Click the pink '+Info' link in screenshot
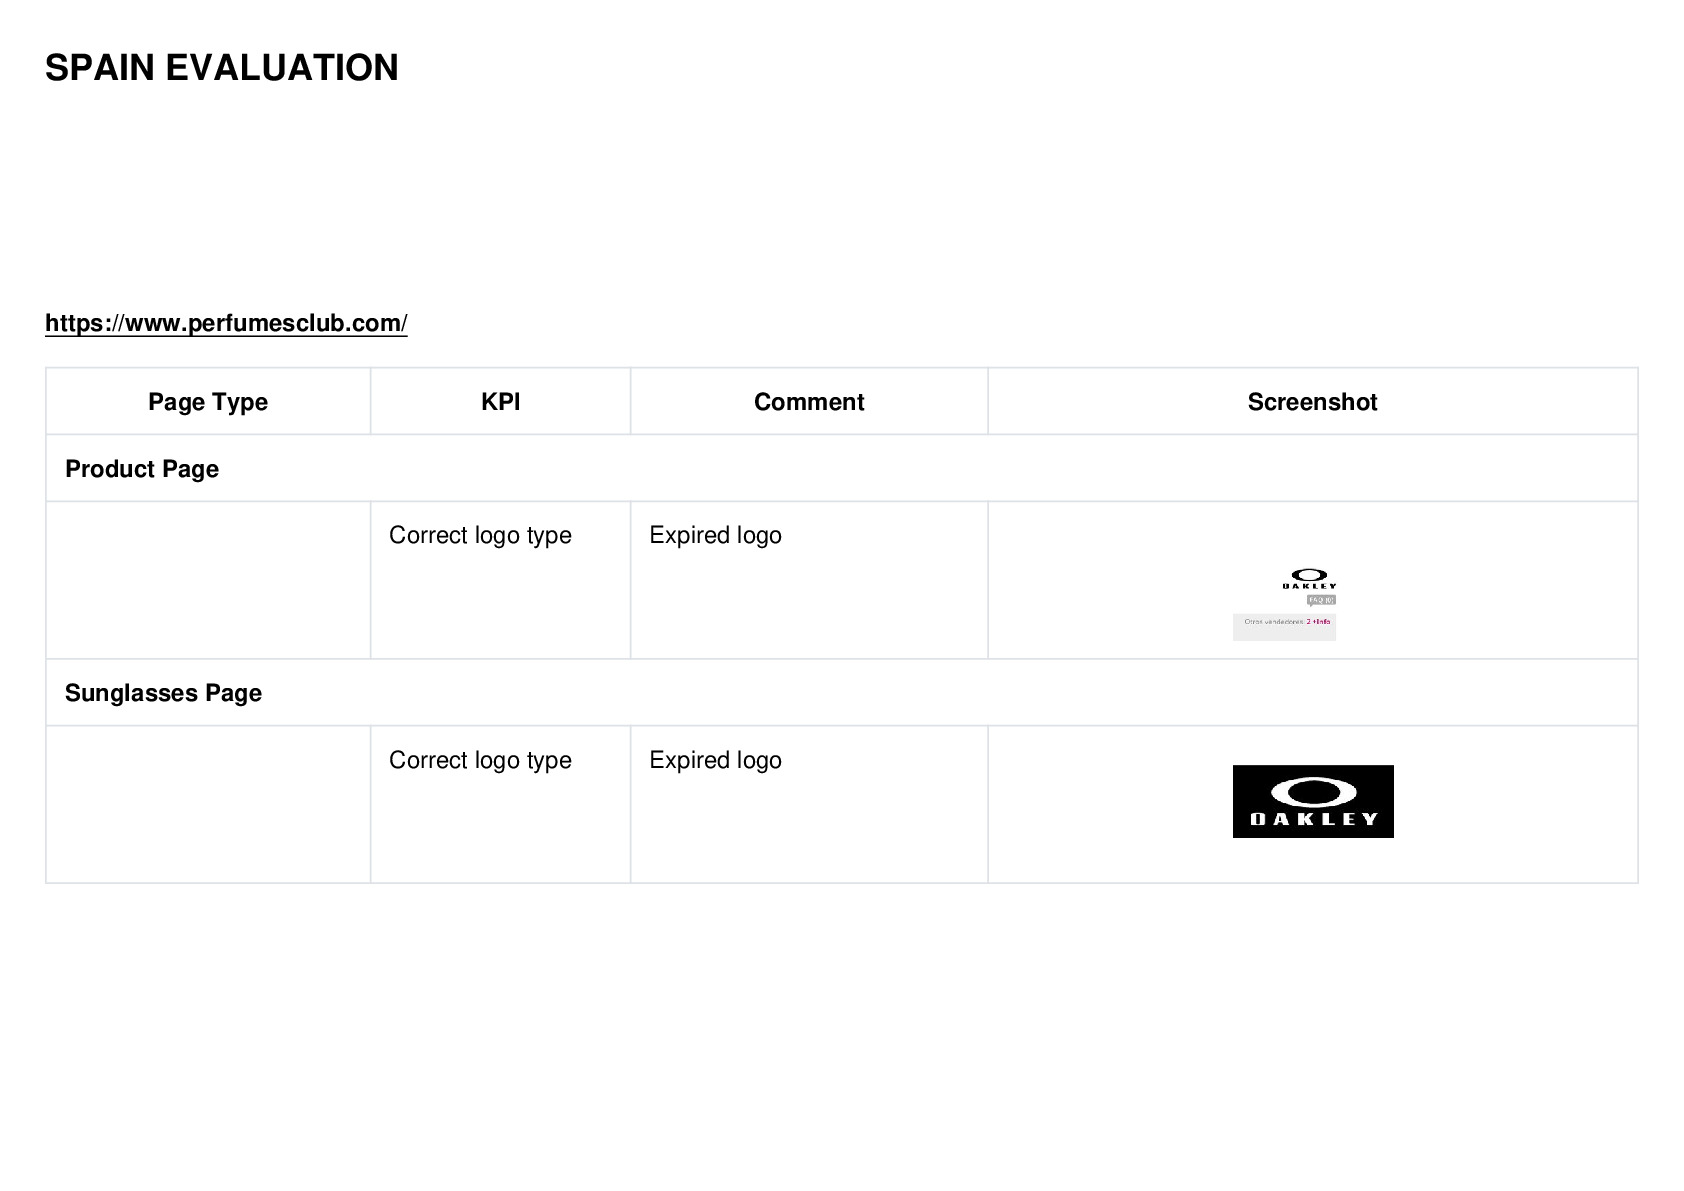1684x1191 pixels. click(x=1320, y=621)
